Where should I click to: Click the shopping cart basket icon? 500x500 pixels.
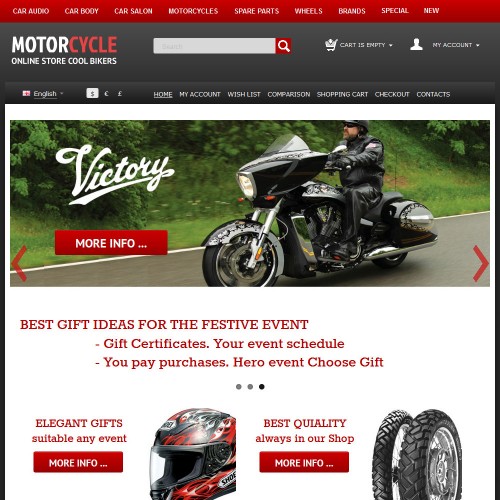click(x=331, y=45)
